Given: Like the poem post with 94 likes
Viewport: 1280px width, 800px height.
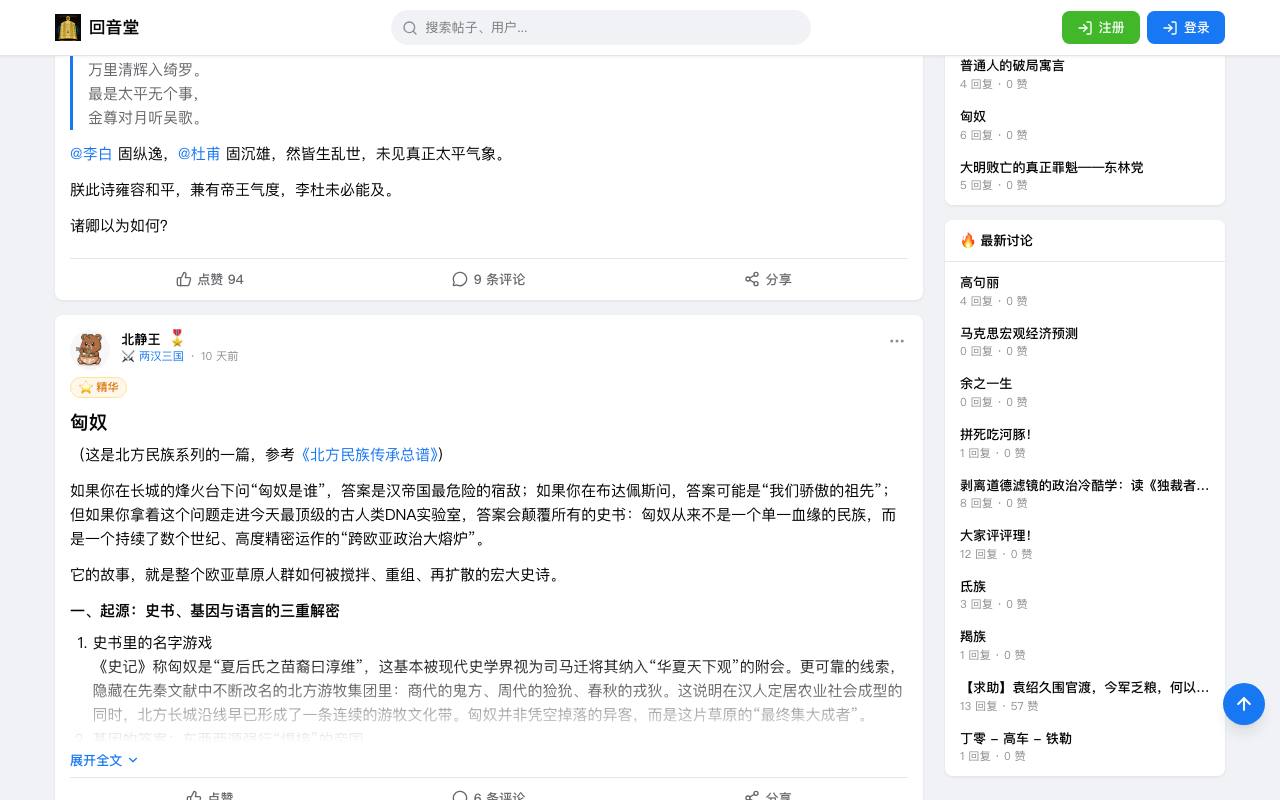Looking at the screenshot, I should point(210,279).
